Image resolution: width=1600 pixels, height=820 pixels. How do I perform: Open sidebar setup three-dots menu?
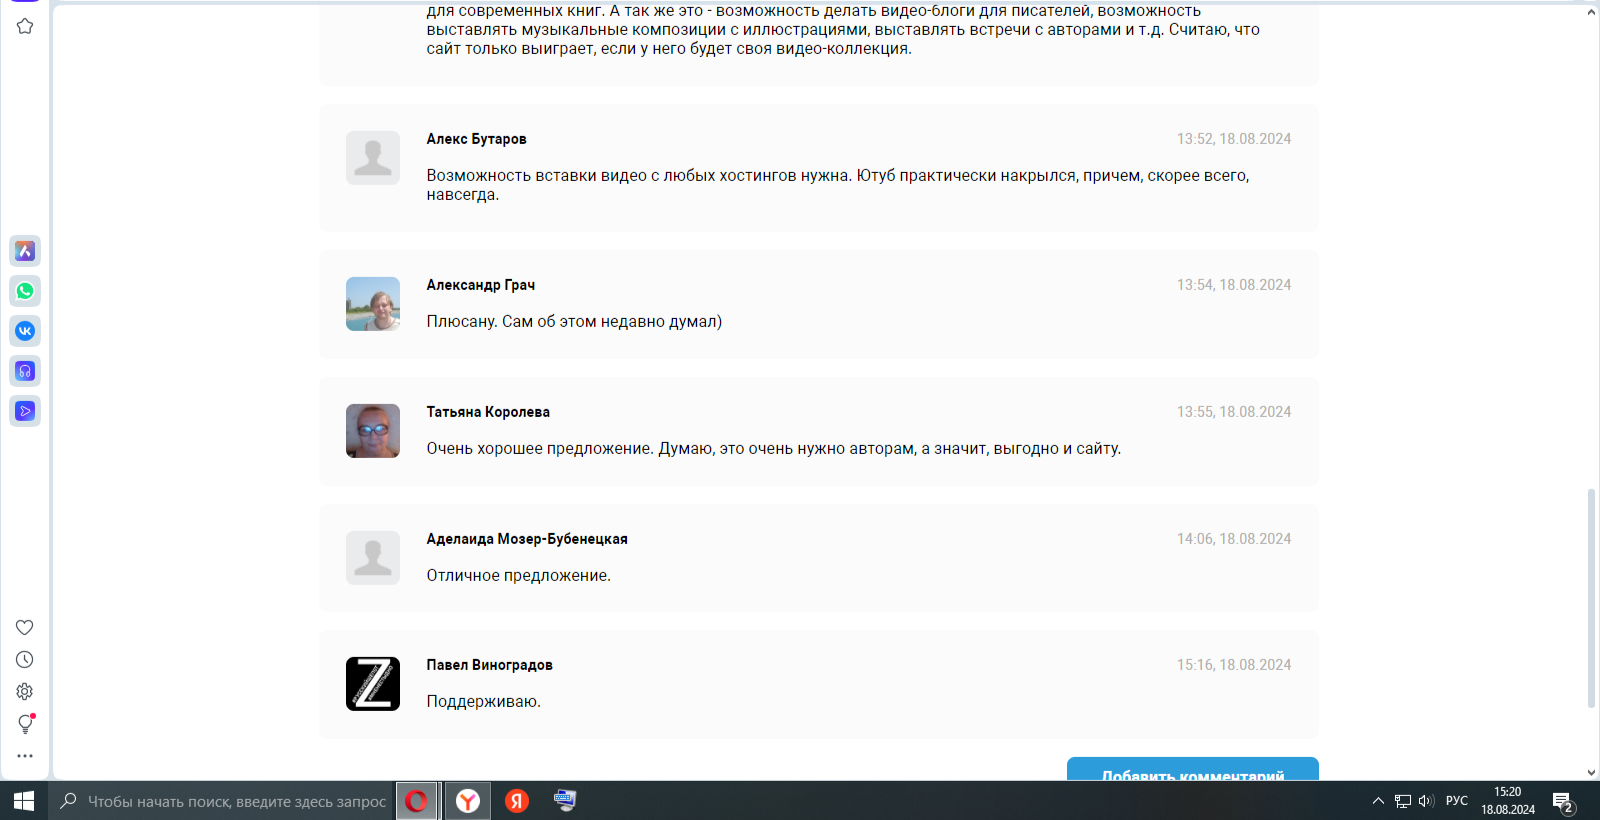click(x=25, y=756)
